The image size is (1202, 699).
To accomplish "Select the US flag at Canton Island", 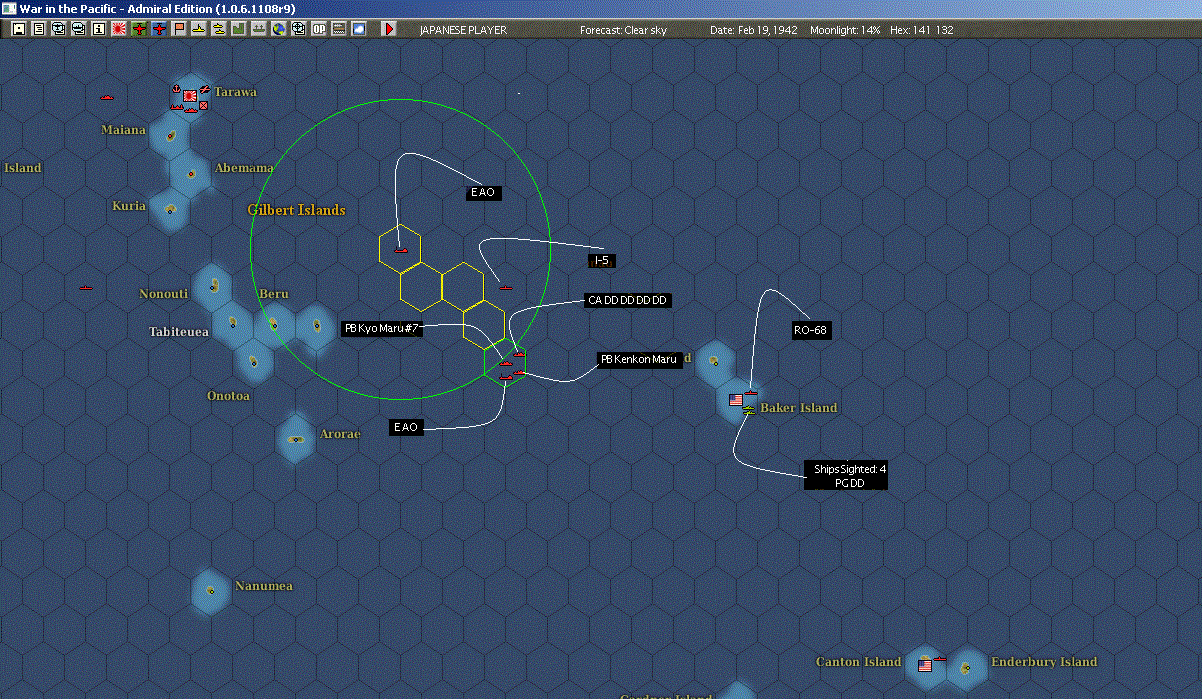I will (925, 665).
